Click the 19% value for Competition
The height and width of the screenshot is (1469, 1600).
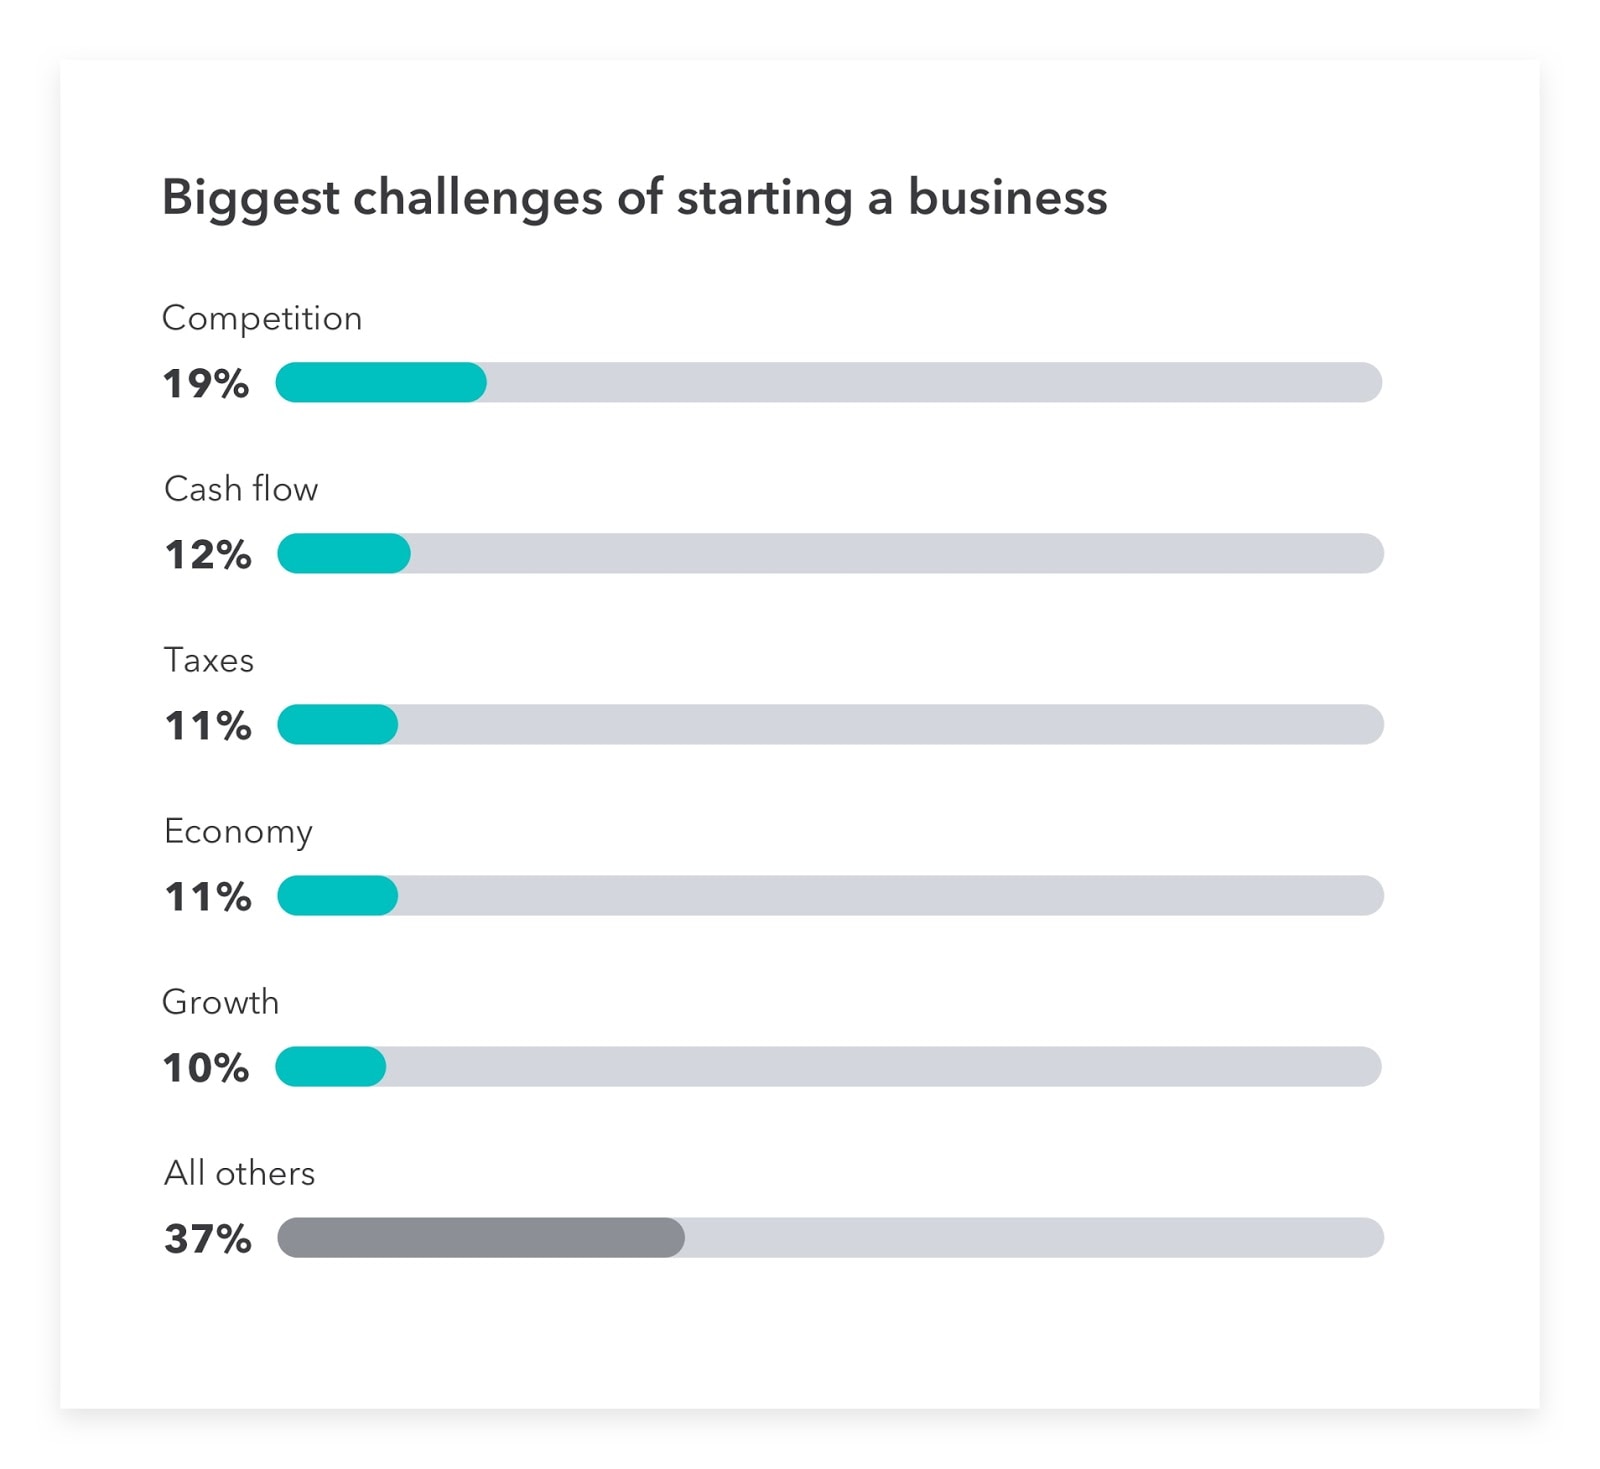[x=206, y=384]
